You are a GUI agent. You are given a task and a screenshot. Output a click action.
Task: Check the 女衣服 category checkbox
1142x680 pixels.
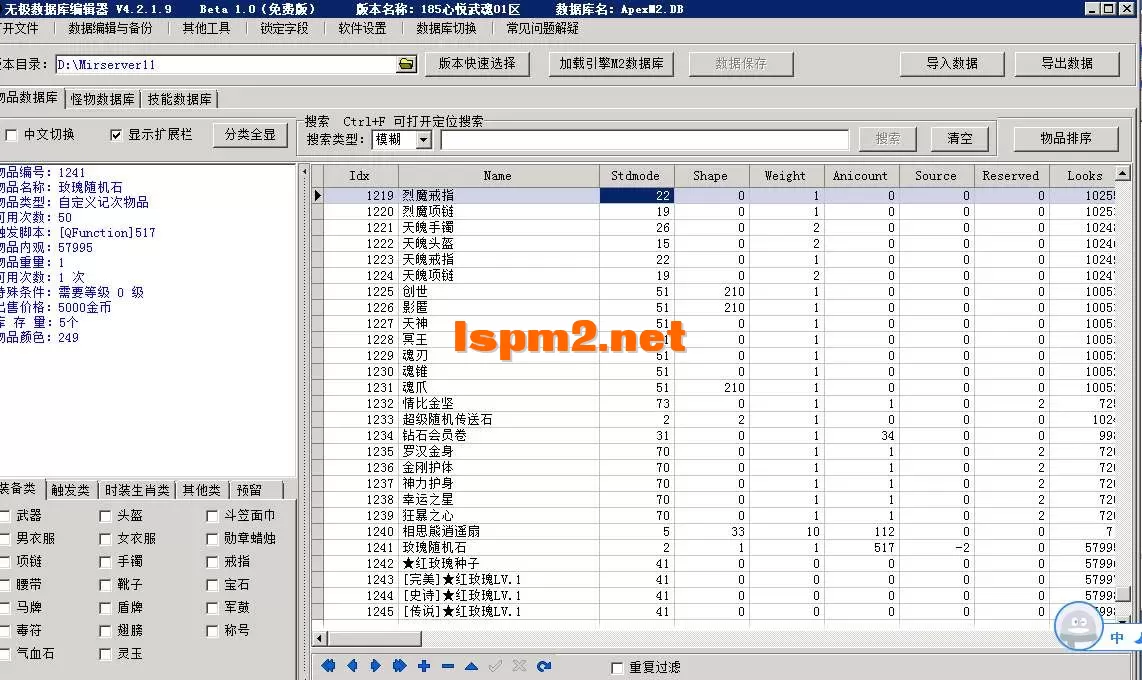(x=105, y=539)
